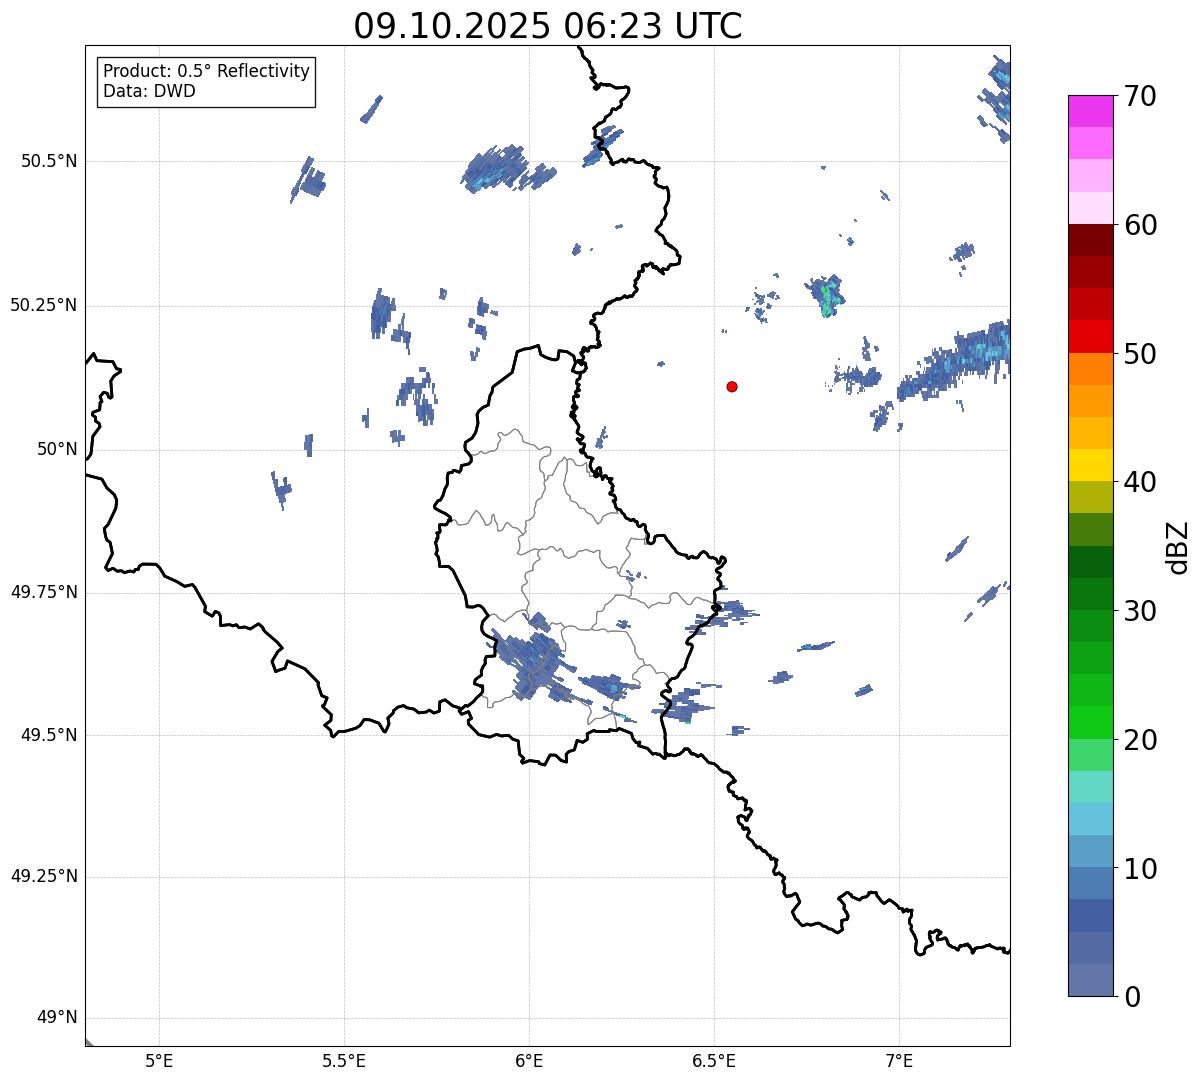The image size is (1202, 1081).
Task: Click the 50°N latitude label
Action: click(x=57, y=449)
